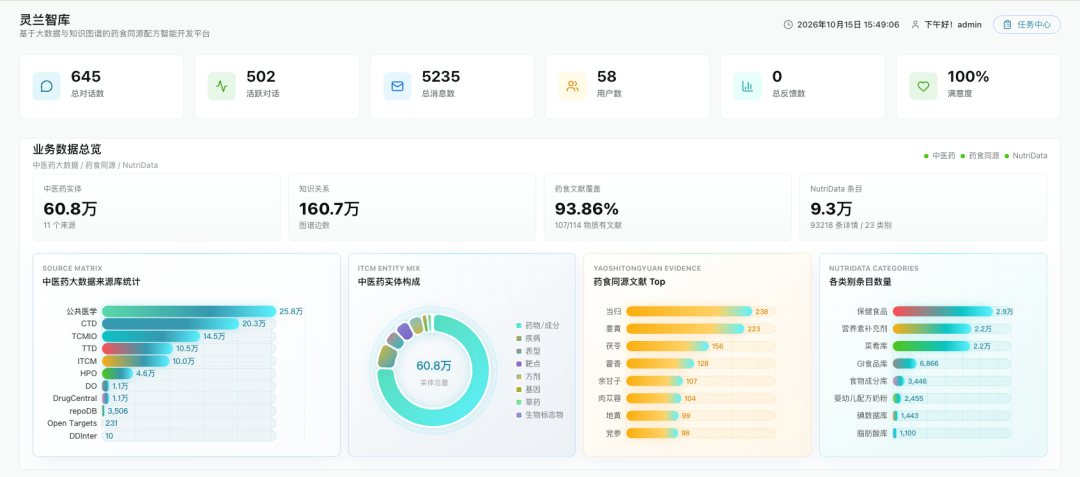
Task: Toggle the 疾病 legend item
Action: (x=528, y=338)
